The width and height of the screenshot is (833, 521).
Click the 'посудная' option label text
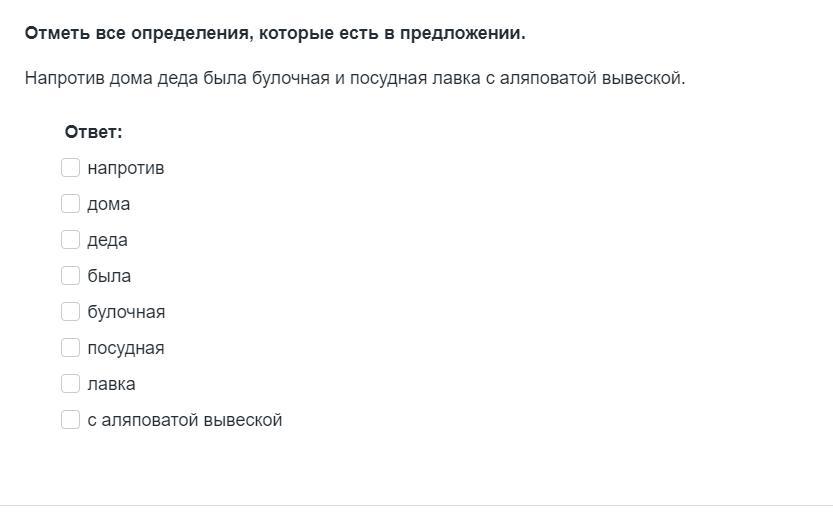tap(125, 348)
